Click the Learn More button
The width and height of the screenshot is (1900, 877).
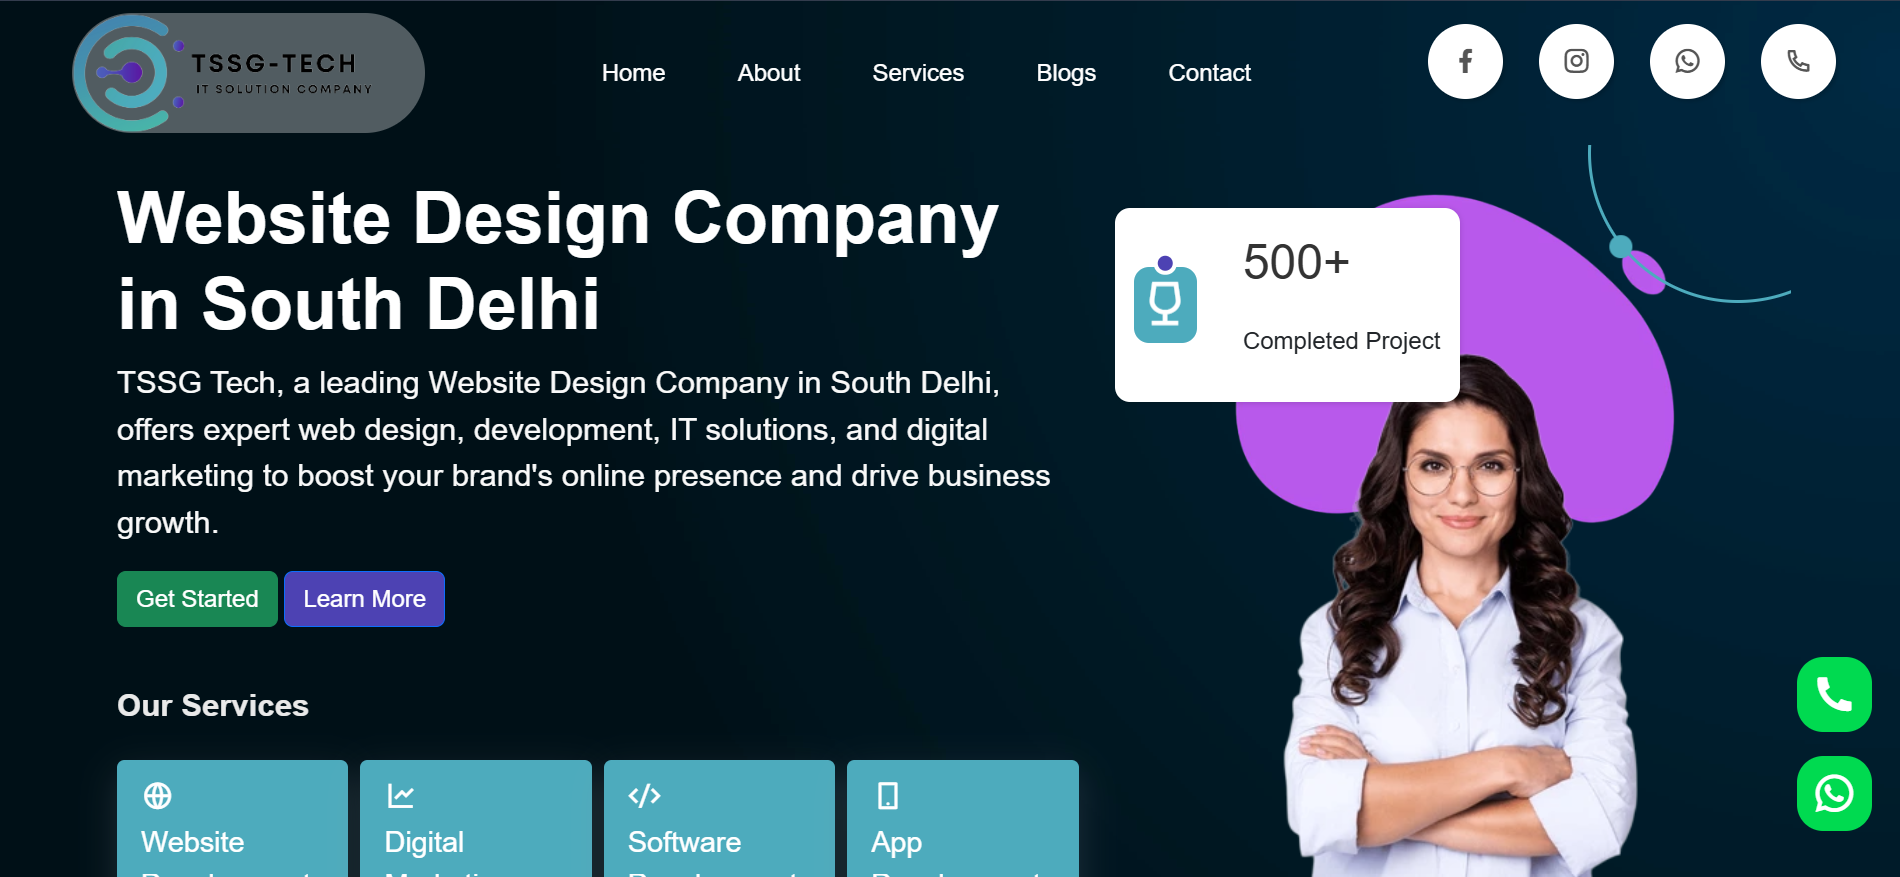364,599
